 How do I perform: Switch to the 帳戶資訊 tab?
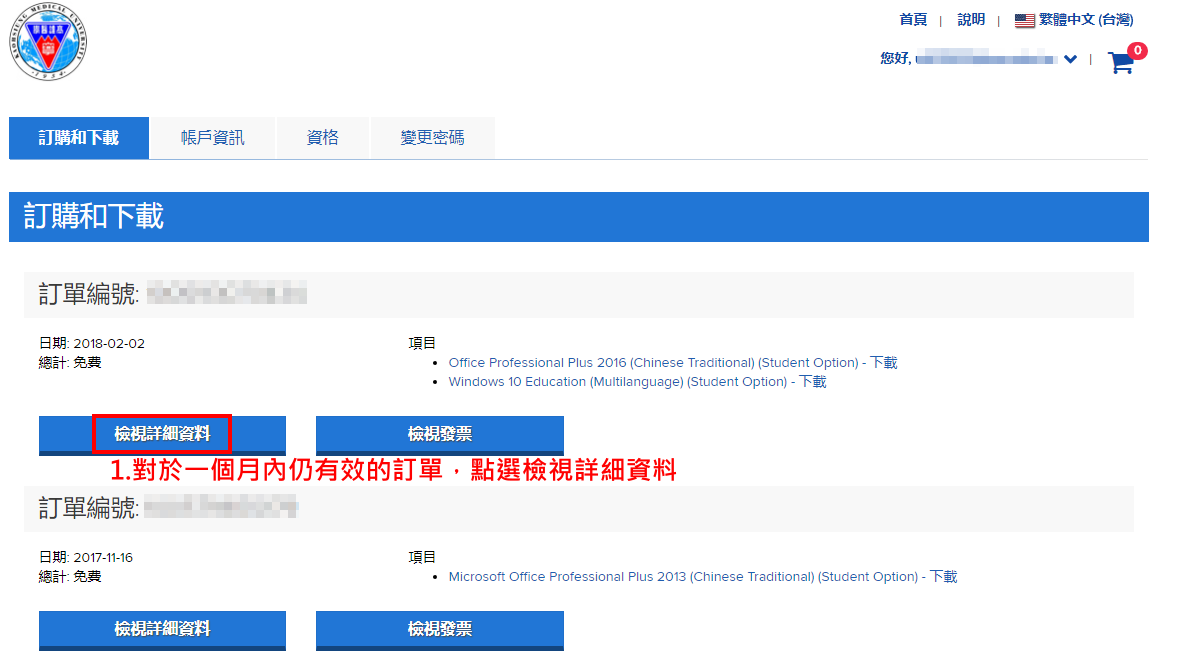pos(212,138)
